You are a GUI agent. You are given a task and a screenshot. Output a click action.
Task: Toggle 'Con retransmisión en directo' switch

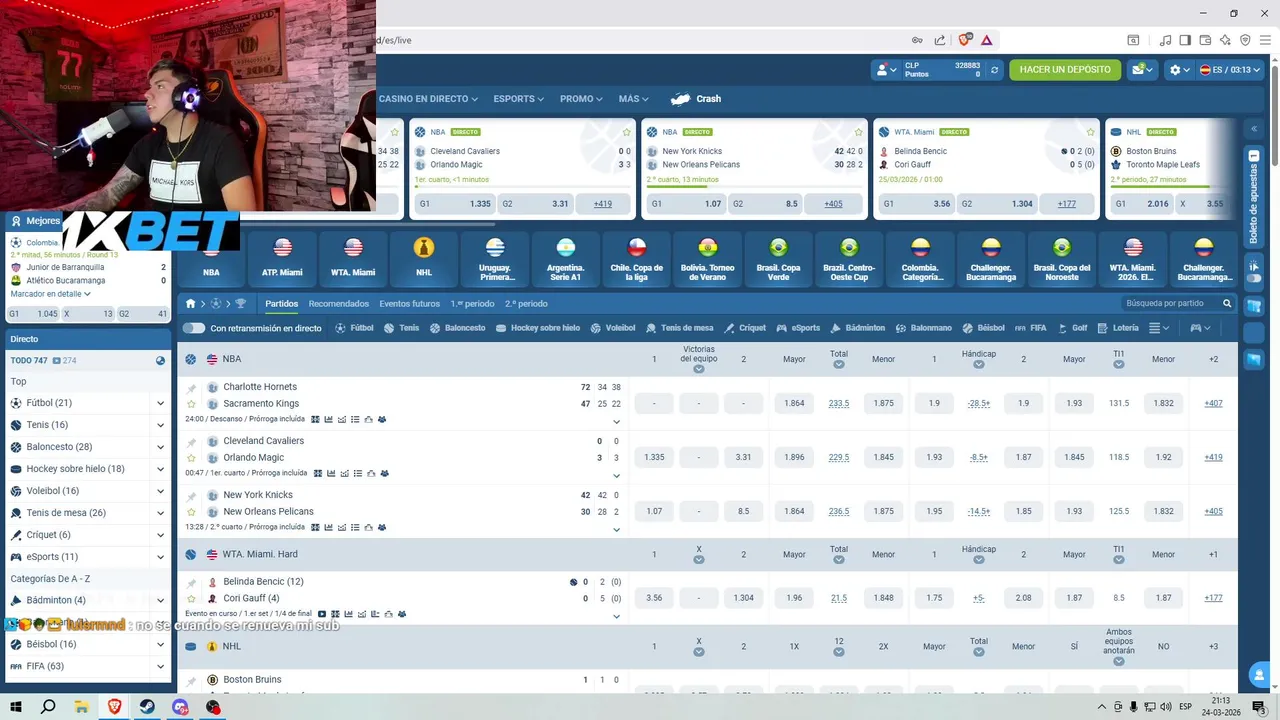[x=194, y=328]
